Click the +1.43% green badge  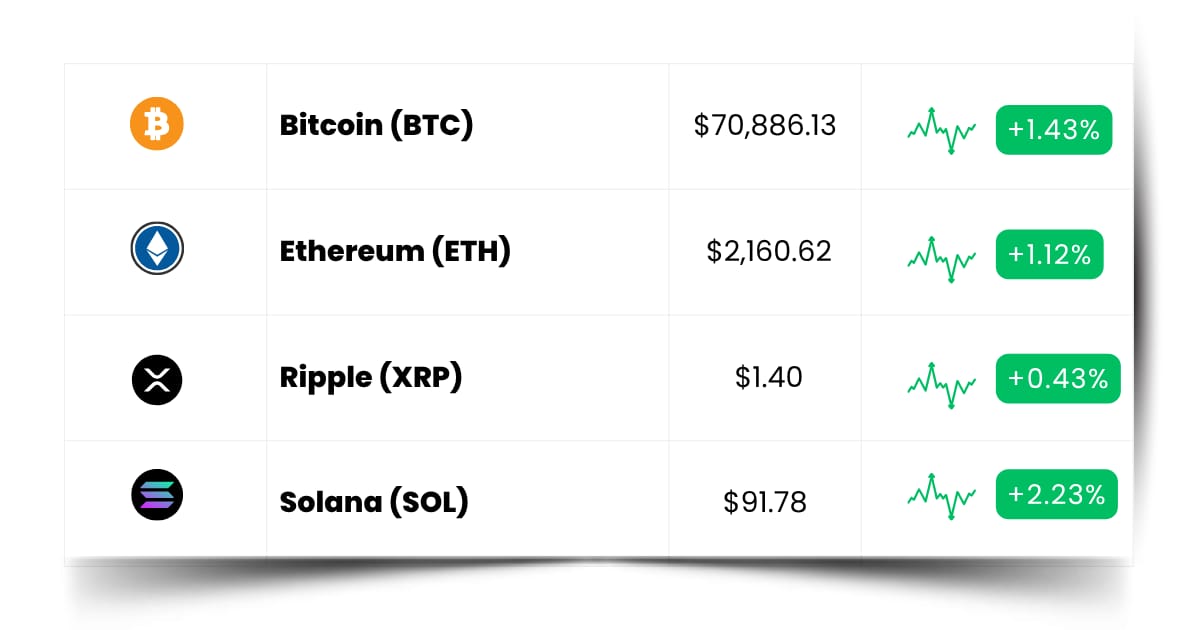[x=1054, y=129]
